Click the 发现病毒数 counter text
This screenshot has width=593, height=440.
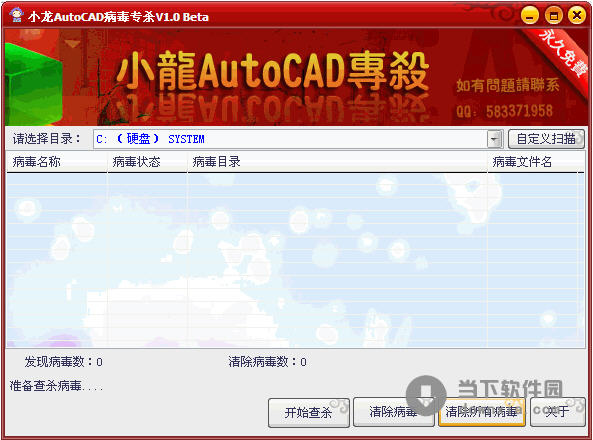pyautogui.click(x=64, y=362)
